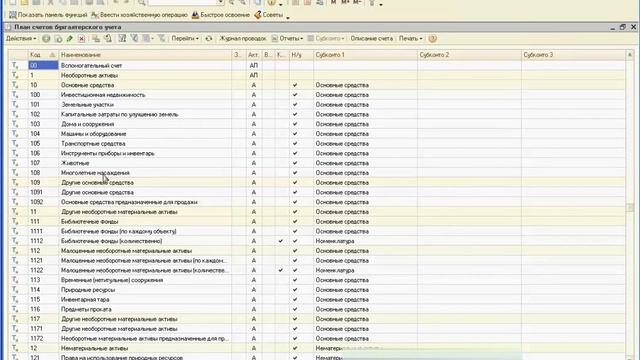Viewport: 640px width, 360px height.
Task: Click the toolbar help question mark icon
Action: coord(433,39)
